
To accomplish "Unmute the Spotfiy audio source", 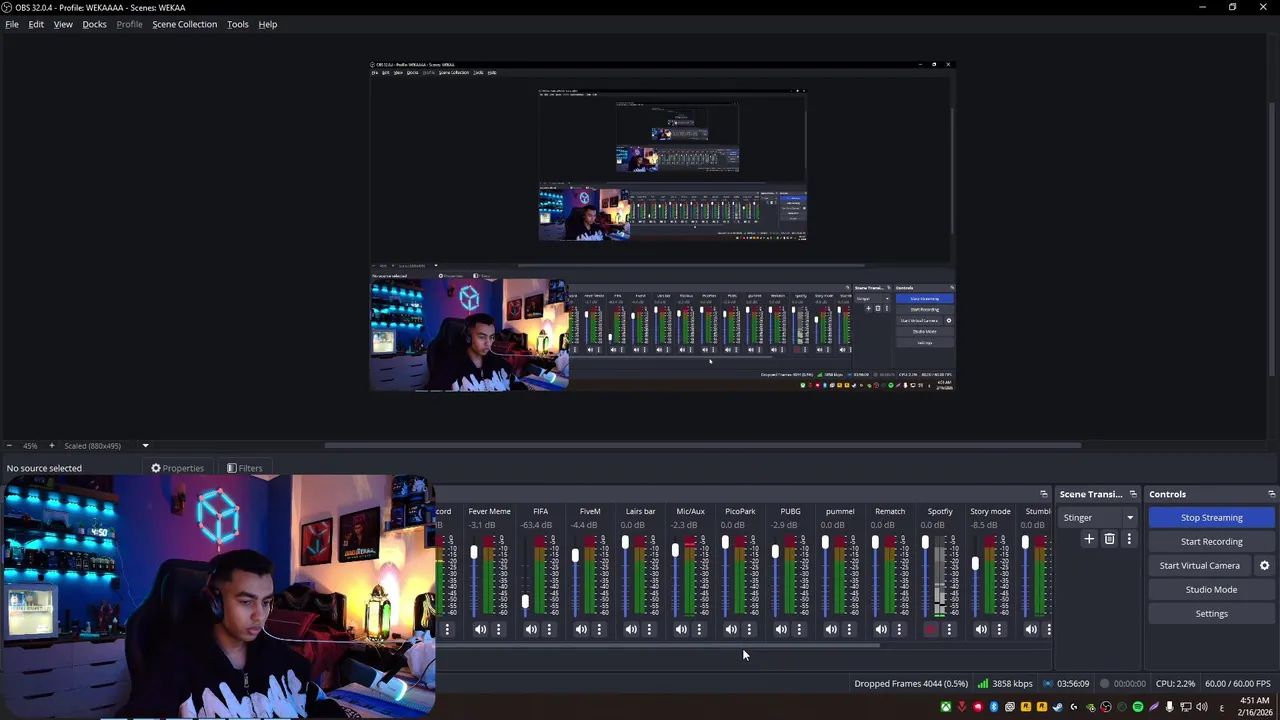I will pos(930,629).
